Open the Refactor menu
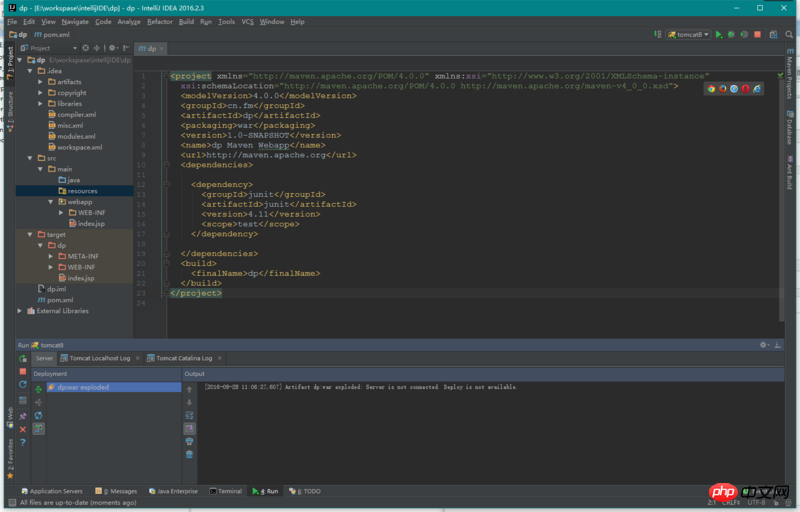Viewport: 800px width, 512px height. click(159, 21)
